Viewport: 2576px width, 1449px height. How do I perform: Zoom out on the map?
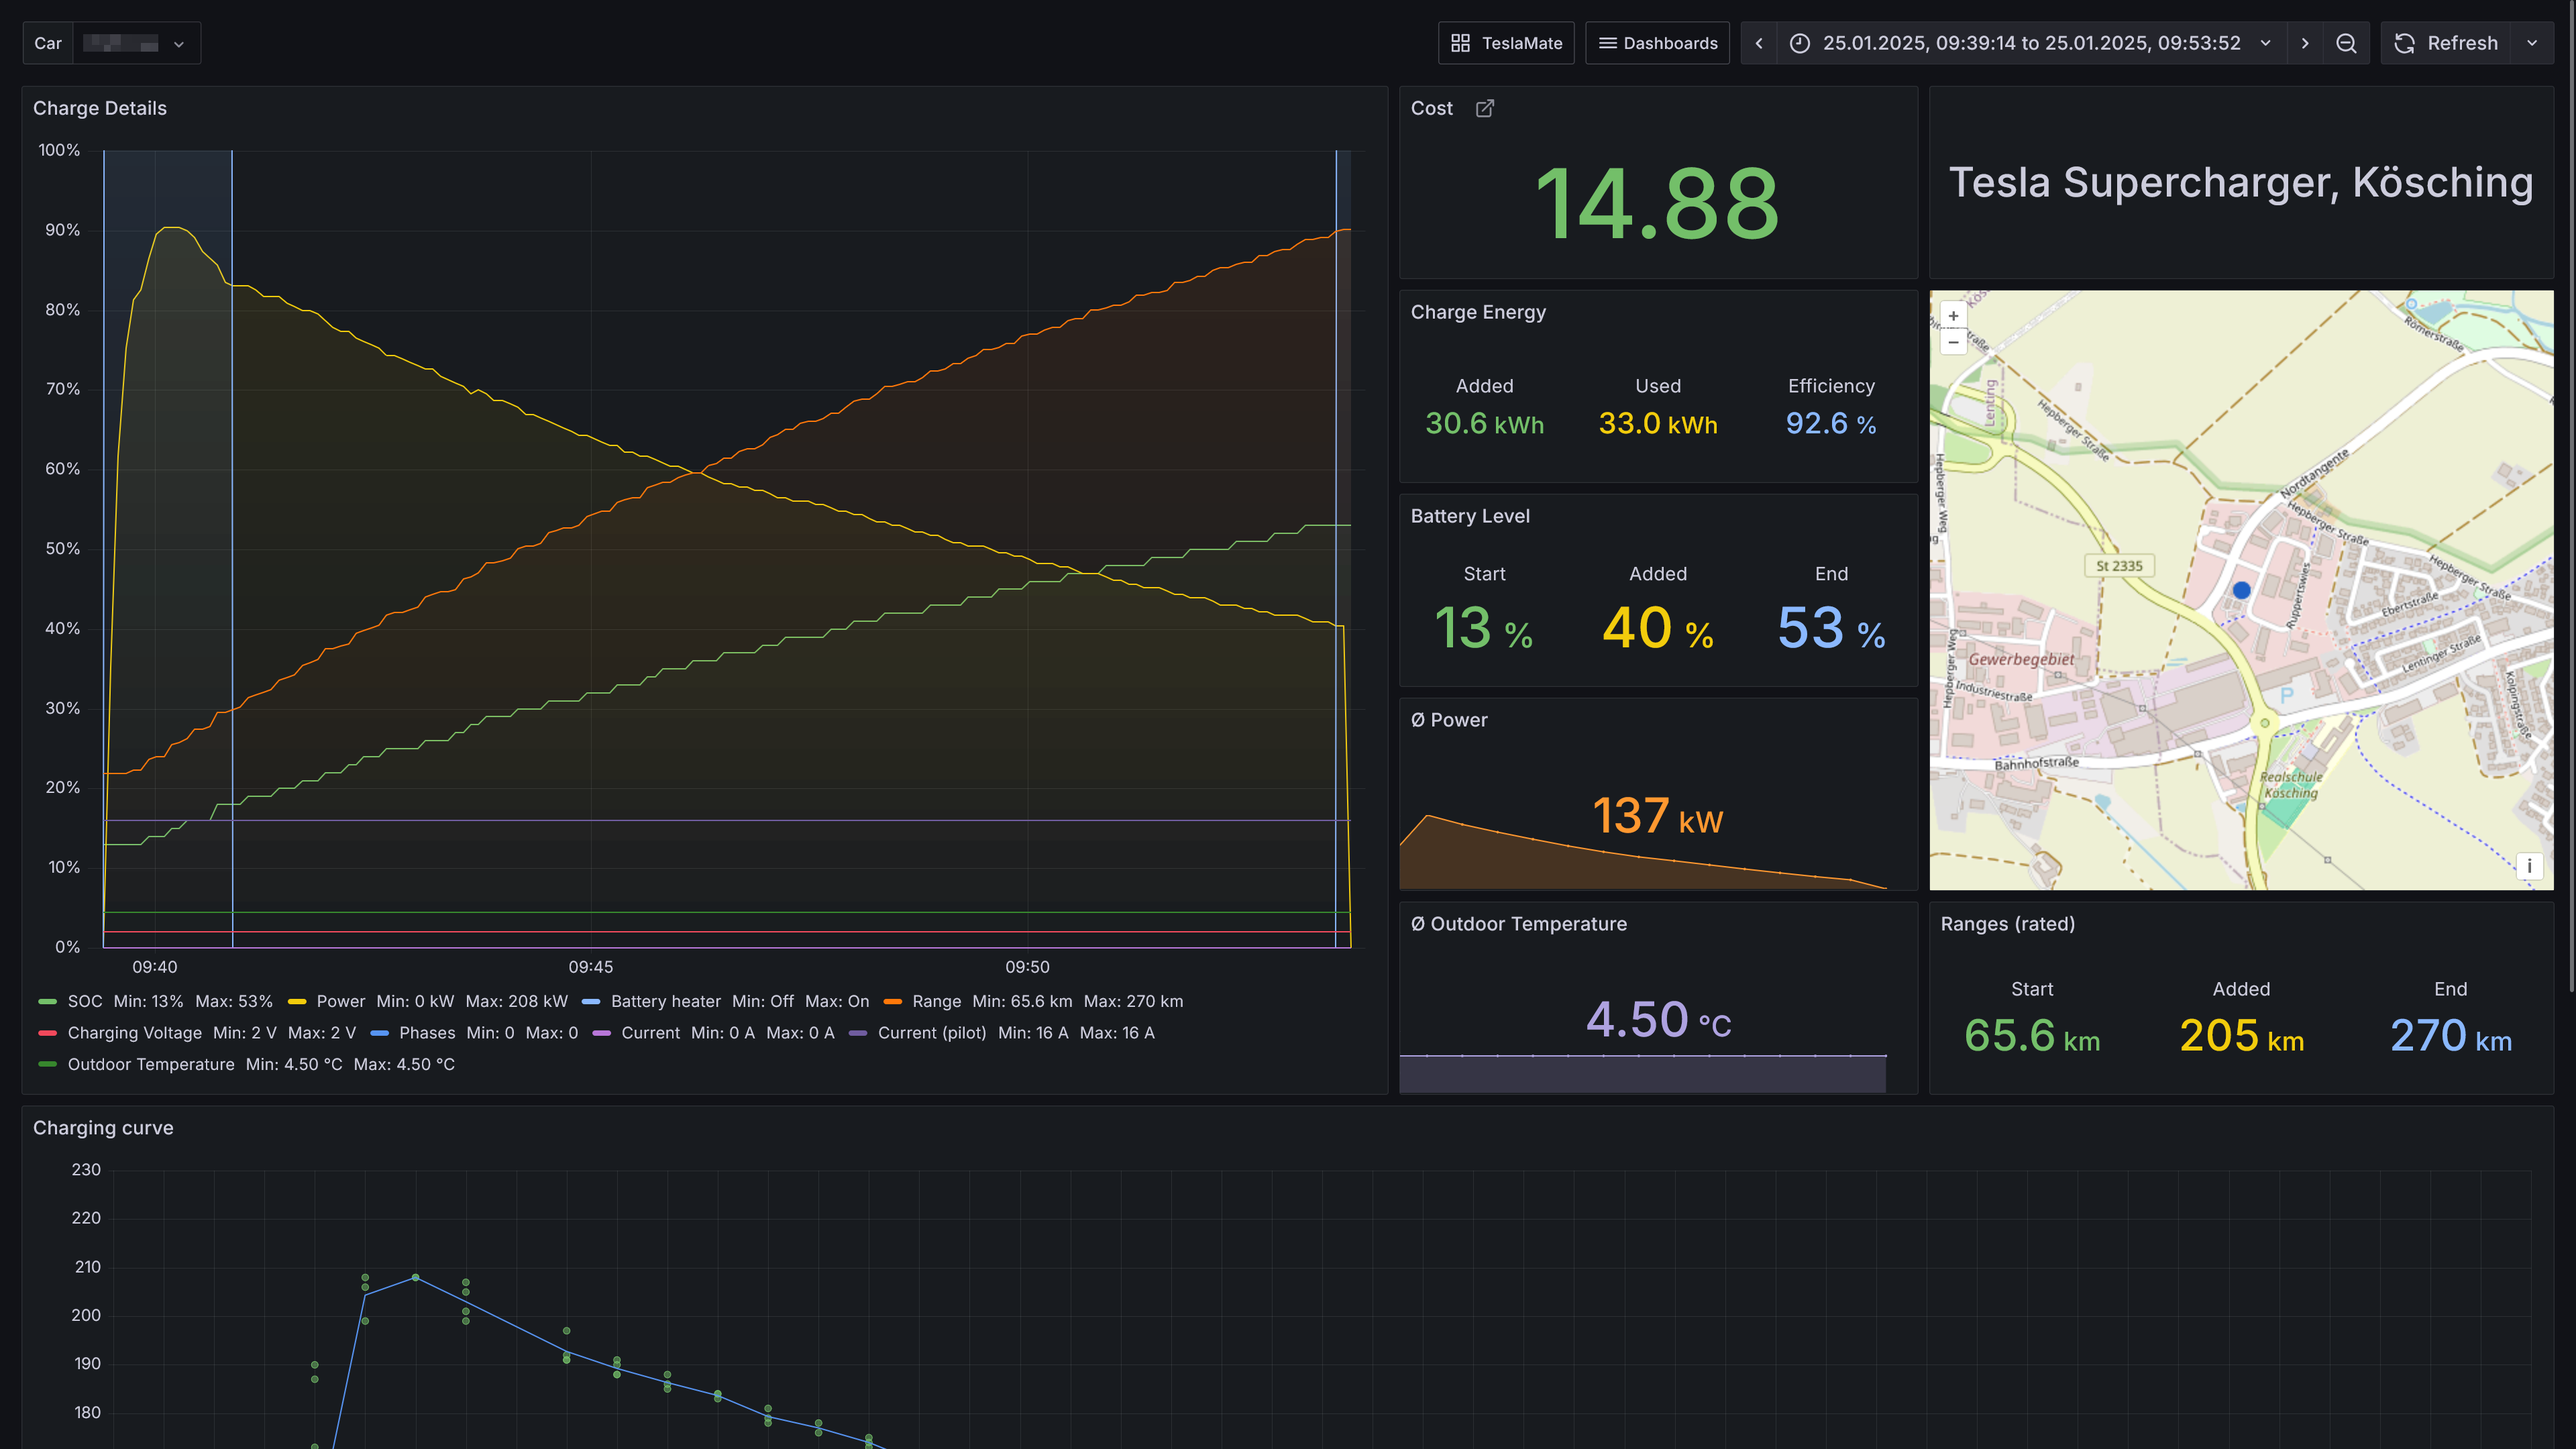pos(1953,342)
